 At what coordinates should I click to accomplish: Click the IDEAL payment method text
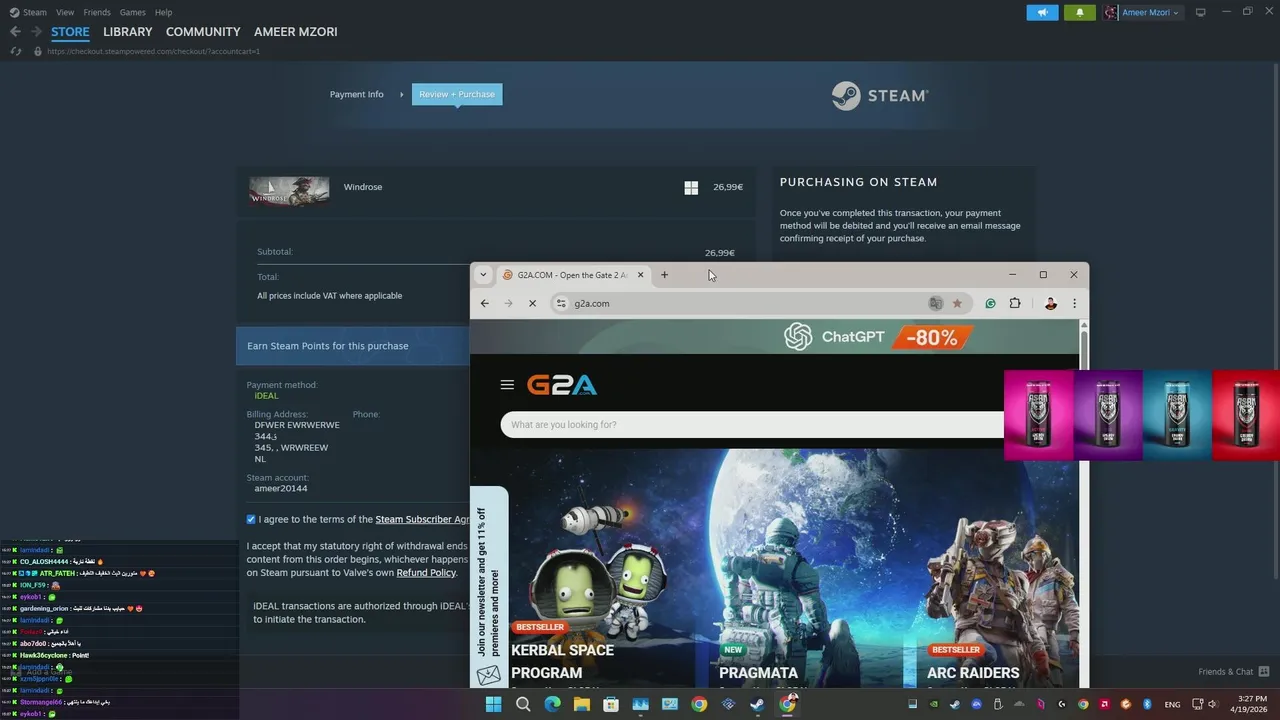pyautogui.click(x=266, y=396)
